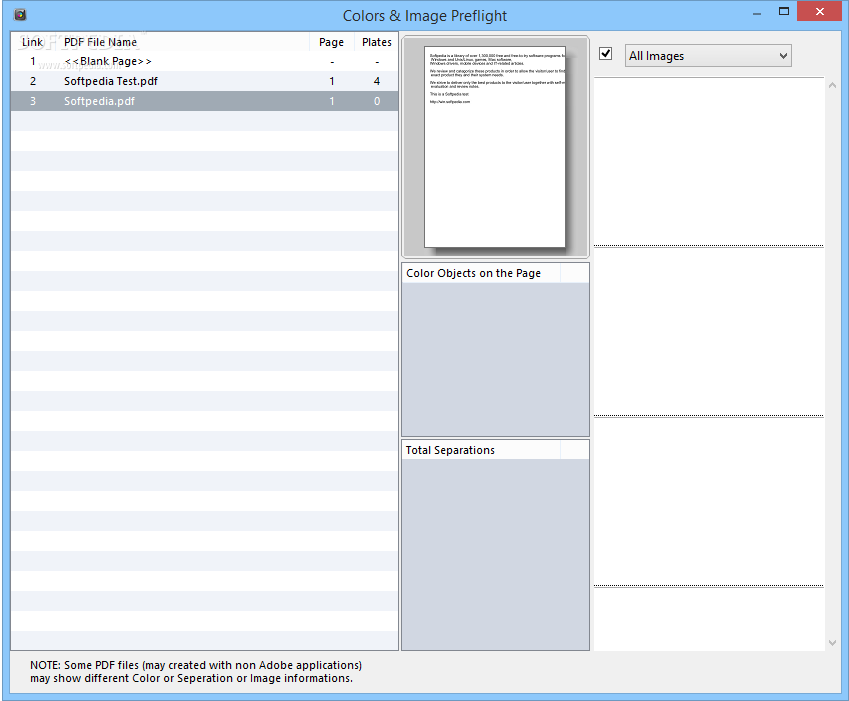Screen dimensions: 849x701
Task: Click the app icon in the title bar
Action: [x=20, y=15]
